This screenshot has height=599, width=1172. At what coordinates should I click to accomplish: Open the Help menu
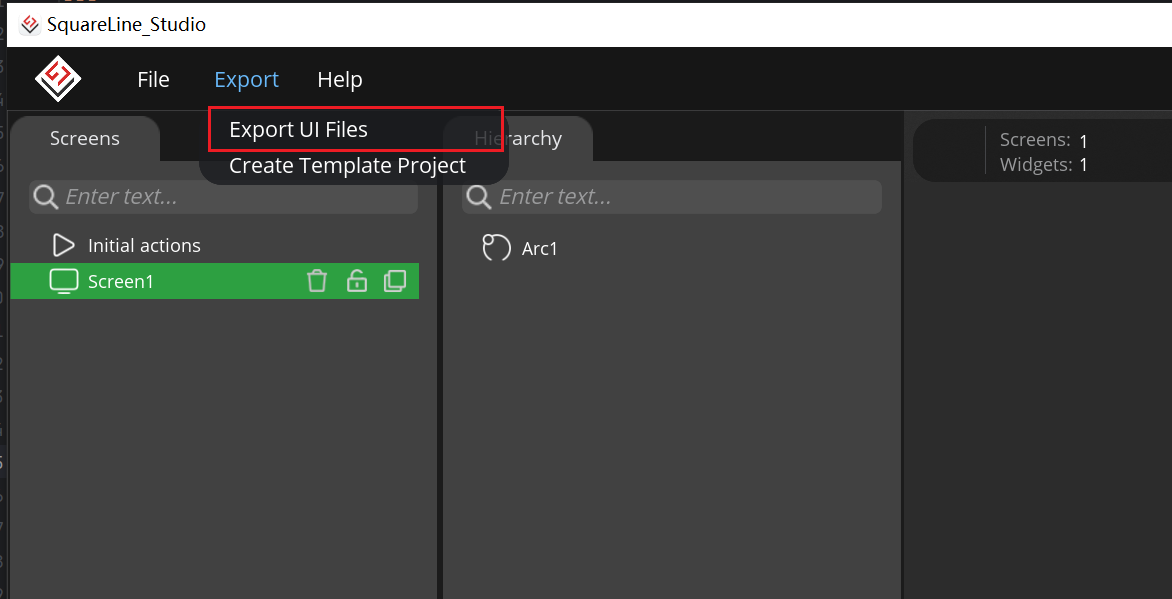tap(339, 80)
